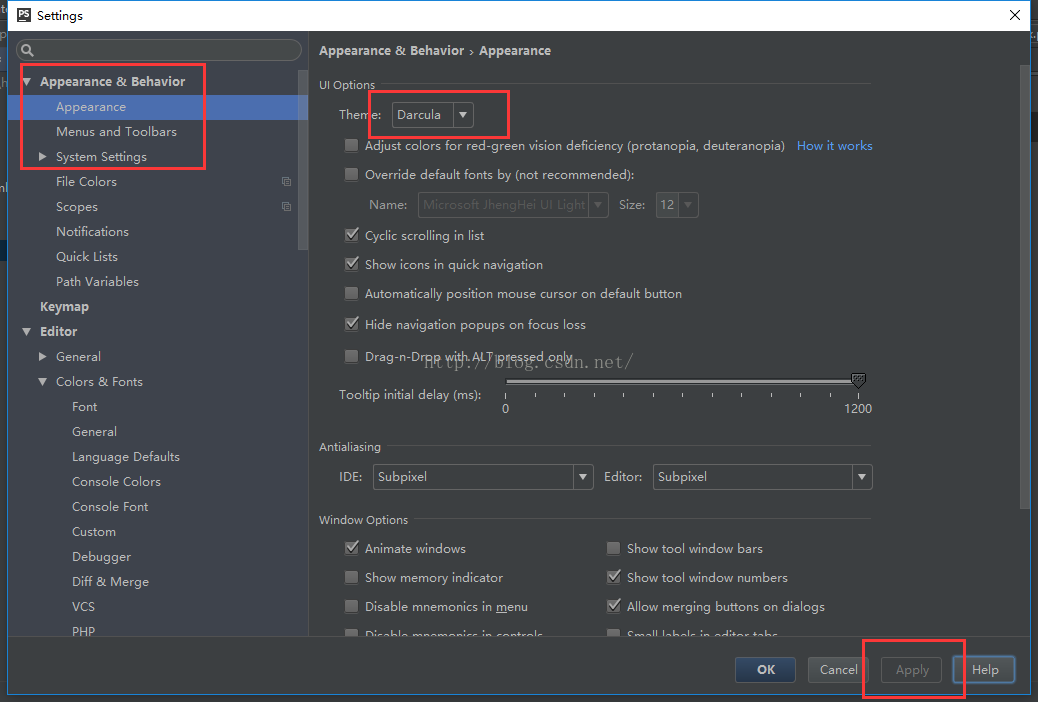Enable Adjust colors for red-green vision deficiency
The image size is (1038, 702).
point(352,146)
